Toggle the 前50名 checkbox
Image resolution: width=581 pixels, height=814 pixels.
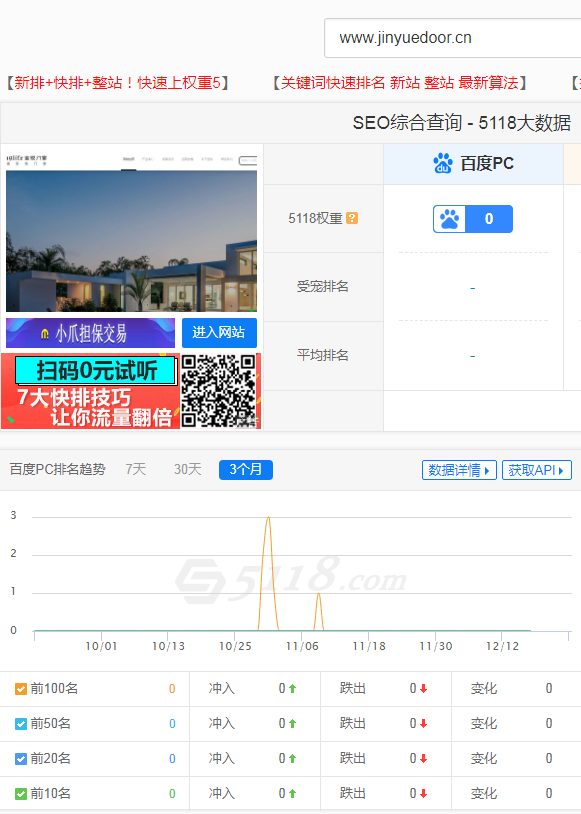pyautogui.click(x=21, y=724)
